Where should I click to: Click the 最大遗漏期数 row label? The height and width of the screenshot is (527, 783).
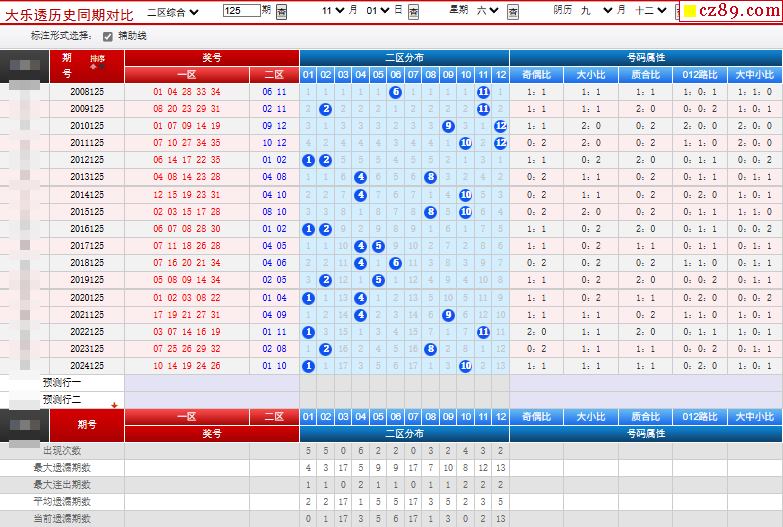click(x=62, y=468)
